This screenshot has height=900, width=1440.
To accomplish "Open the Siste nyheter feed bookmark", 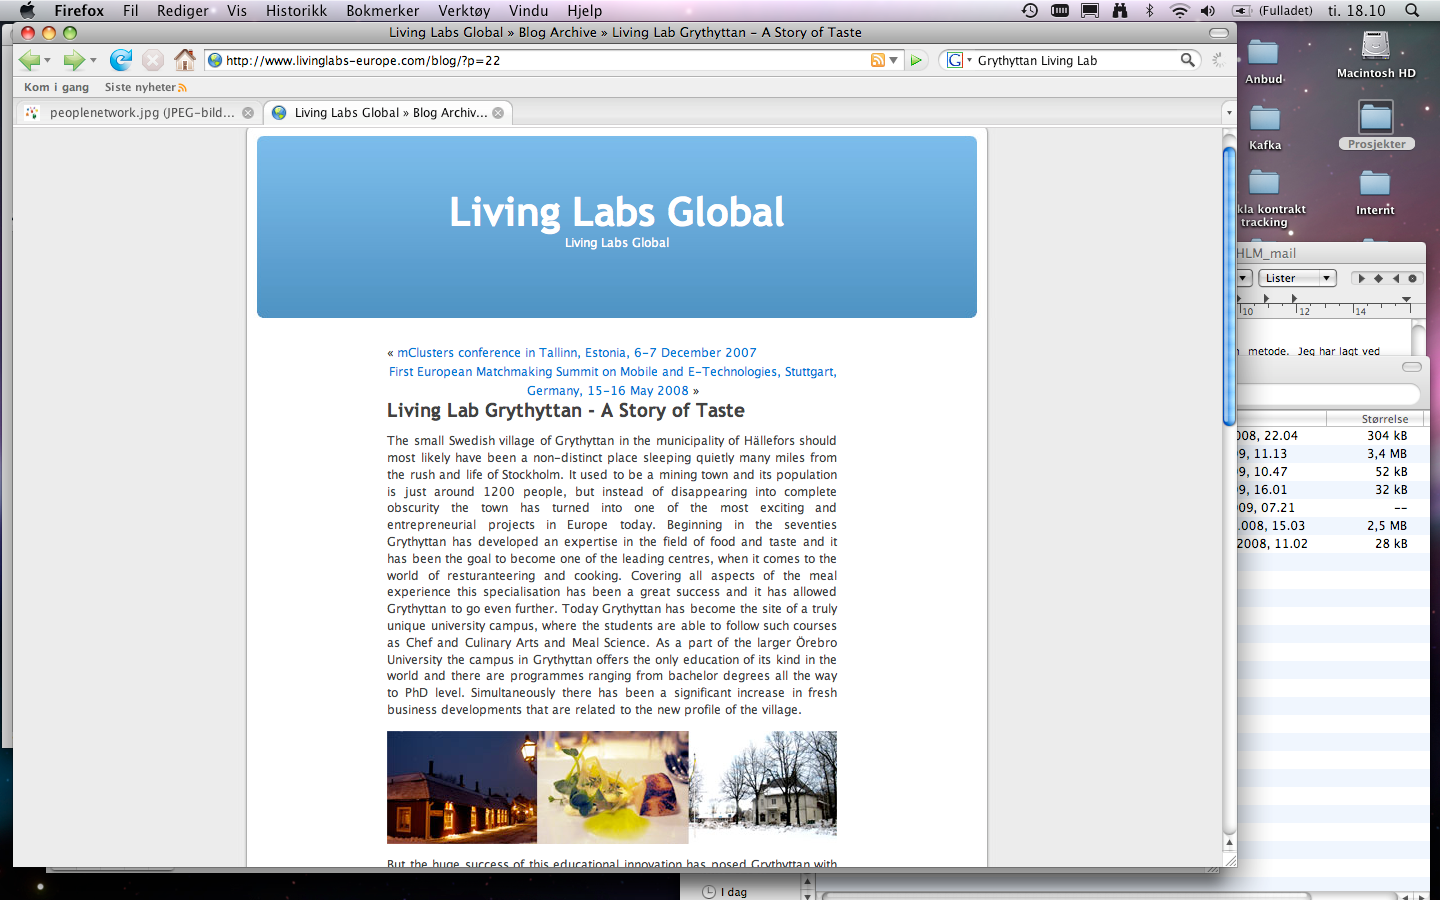I will [x=145, y=87].
